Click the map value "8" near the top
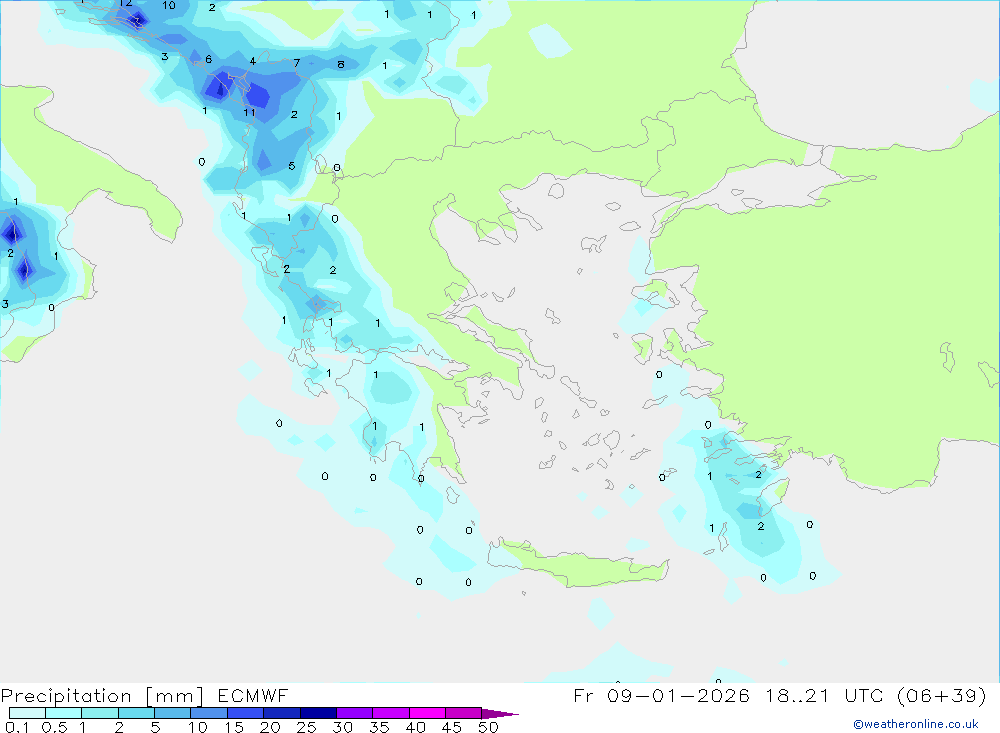This screenshot has width=1000, height=733. (x=341, y=64)
